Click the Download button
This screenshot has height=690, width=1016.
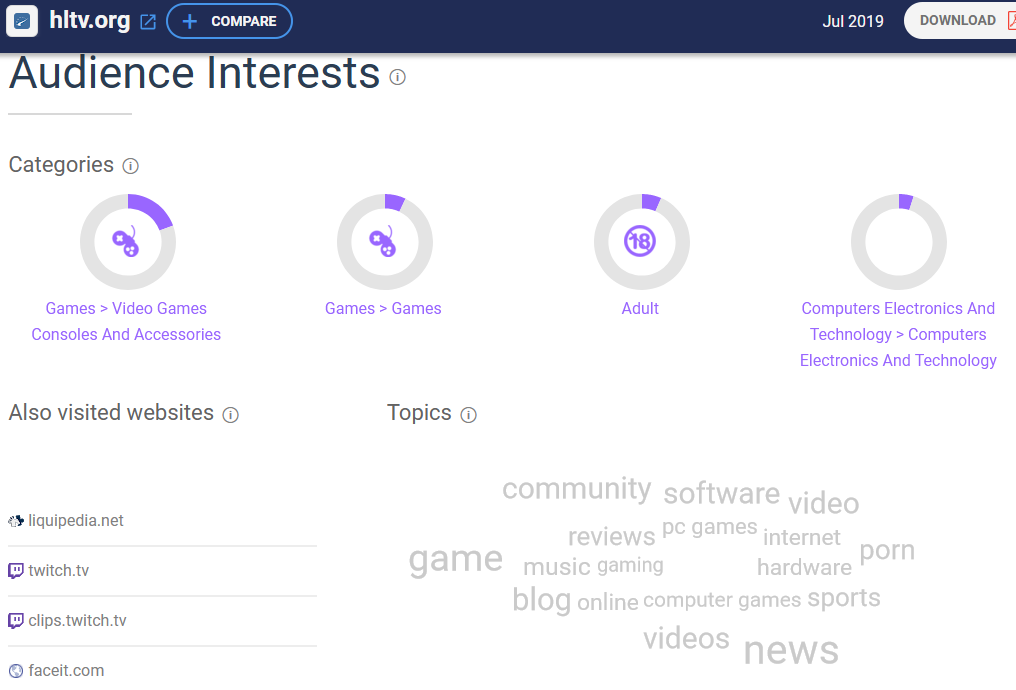pyautogui.click(x=960, y=21)
